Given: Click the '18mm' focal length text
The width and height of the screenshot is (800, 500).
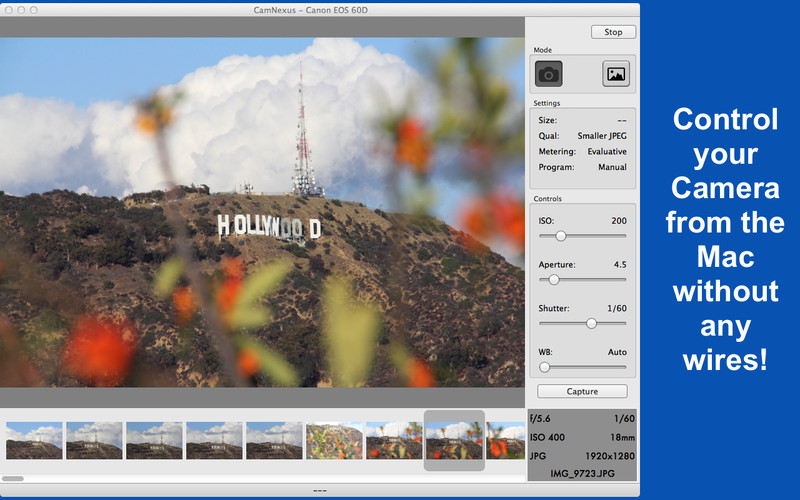Looking at the screenshot, I should (x=622, y=437).
